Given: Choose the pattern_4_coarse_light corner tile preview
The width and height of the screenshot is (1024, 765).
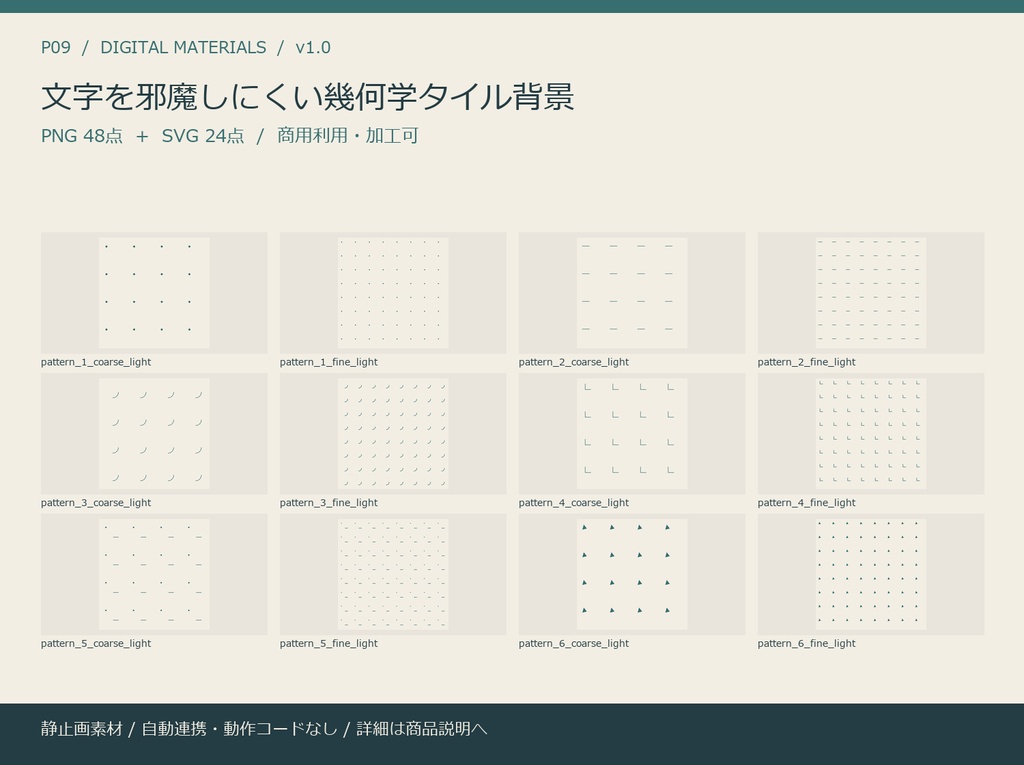Looking at the screenshot, I should pos(632,433).
